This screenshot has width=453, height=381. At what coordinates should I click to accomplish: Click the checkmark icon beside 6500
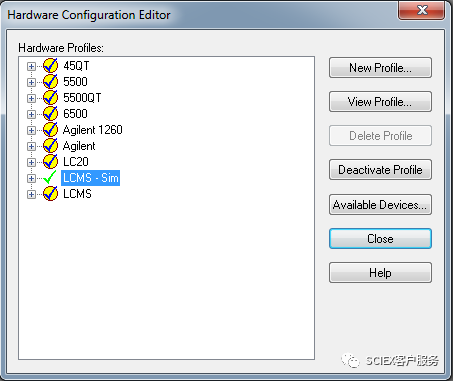pos(50,114)
